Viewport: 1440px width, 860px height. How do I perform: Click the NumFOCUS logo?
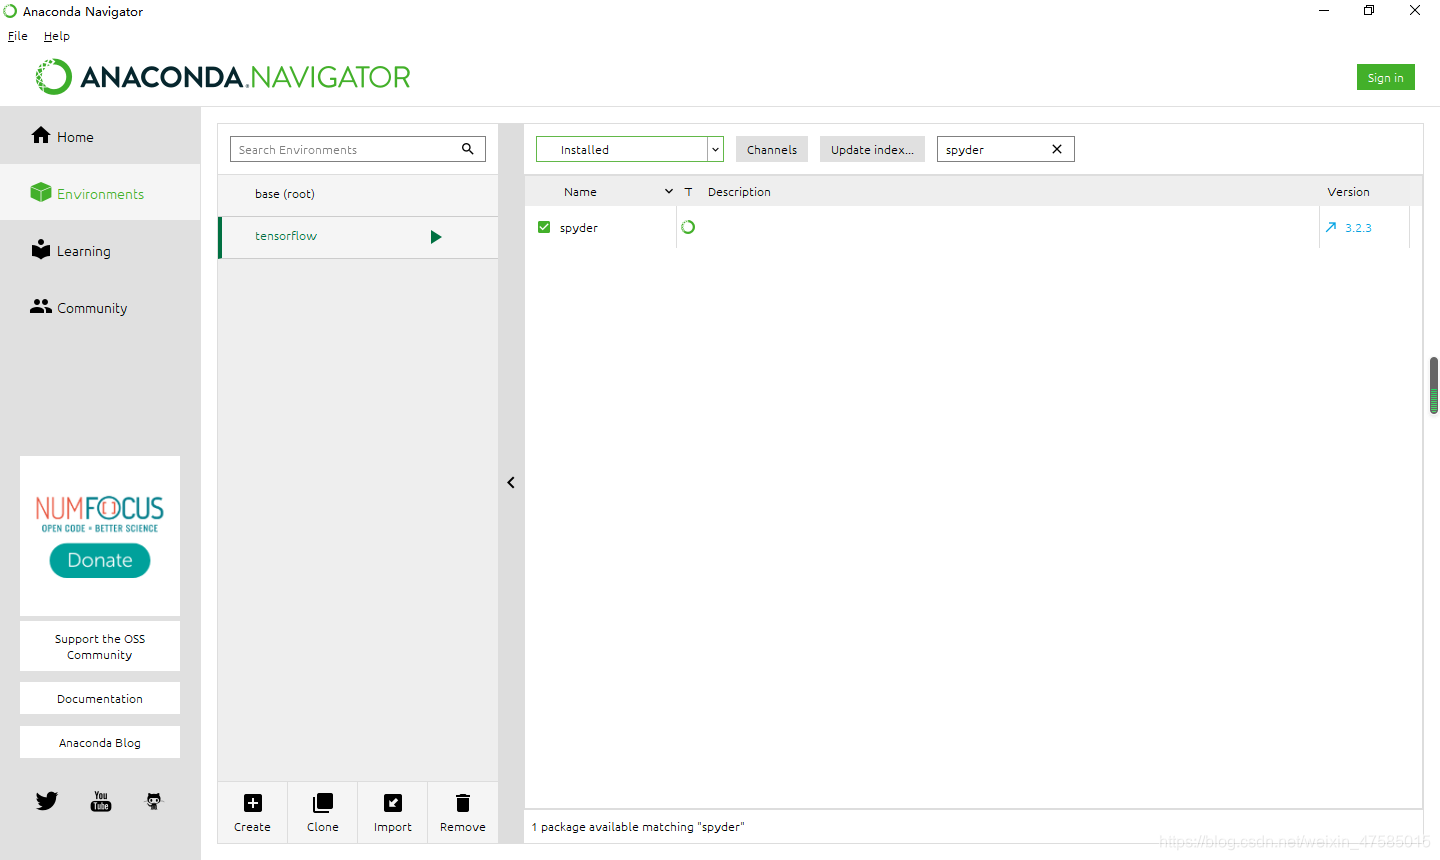(x=100, y=513)
